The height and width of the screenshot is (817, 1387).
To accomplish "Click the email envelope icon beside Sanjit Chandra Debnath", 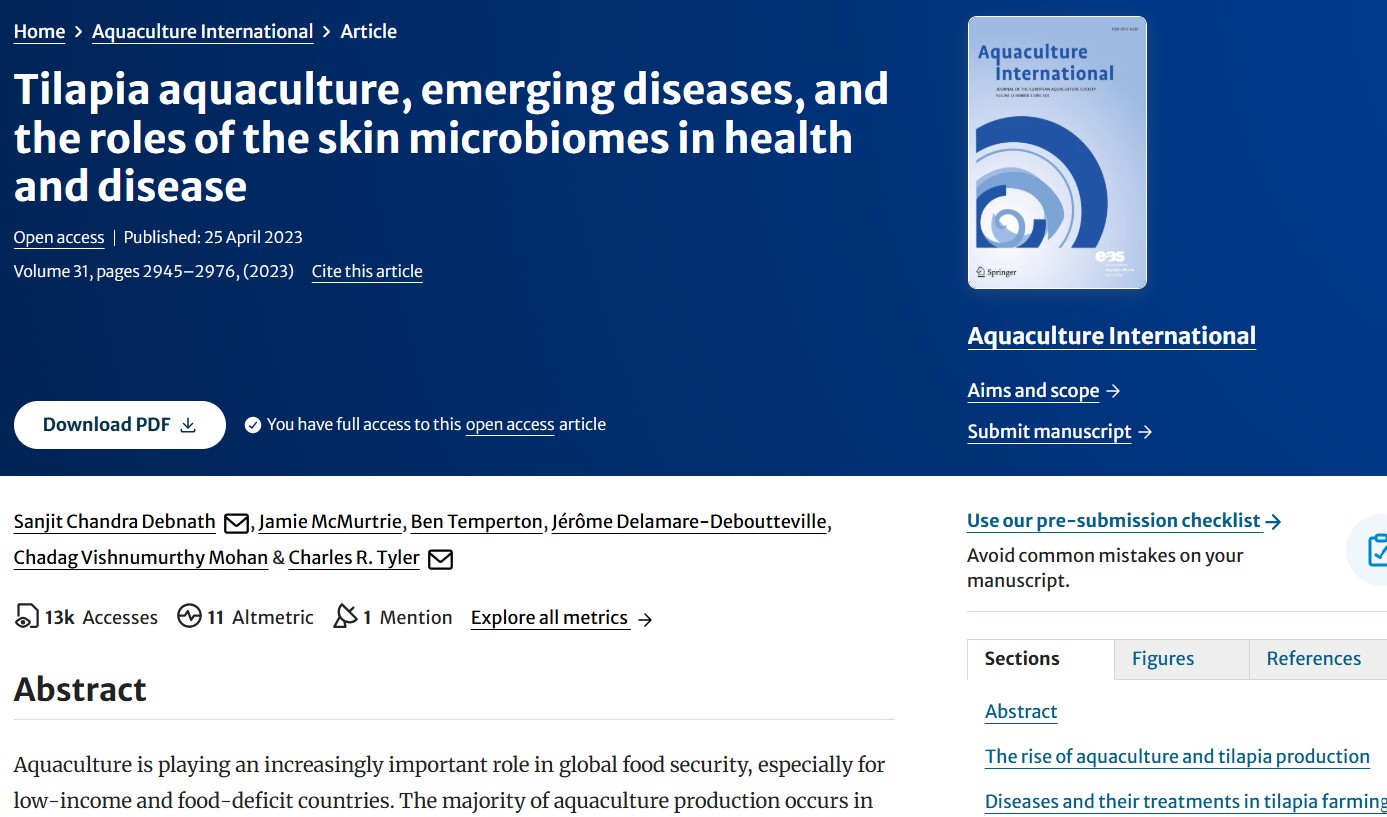I will pyautogui.click(x=236, y=523).
